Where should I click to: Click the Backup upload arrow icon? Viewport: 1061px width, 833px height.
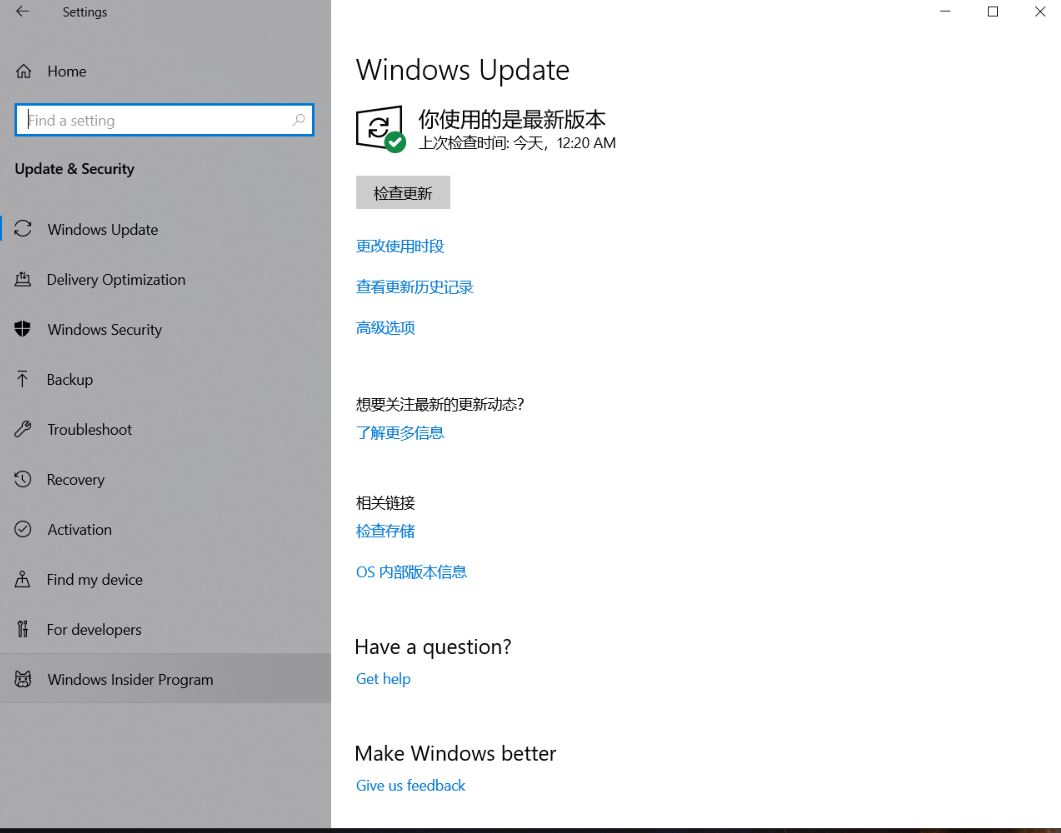(22, 379)
